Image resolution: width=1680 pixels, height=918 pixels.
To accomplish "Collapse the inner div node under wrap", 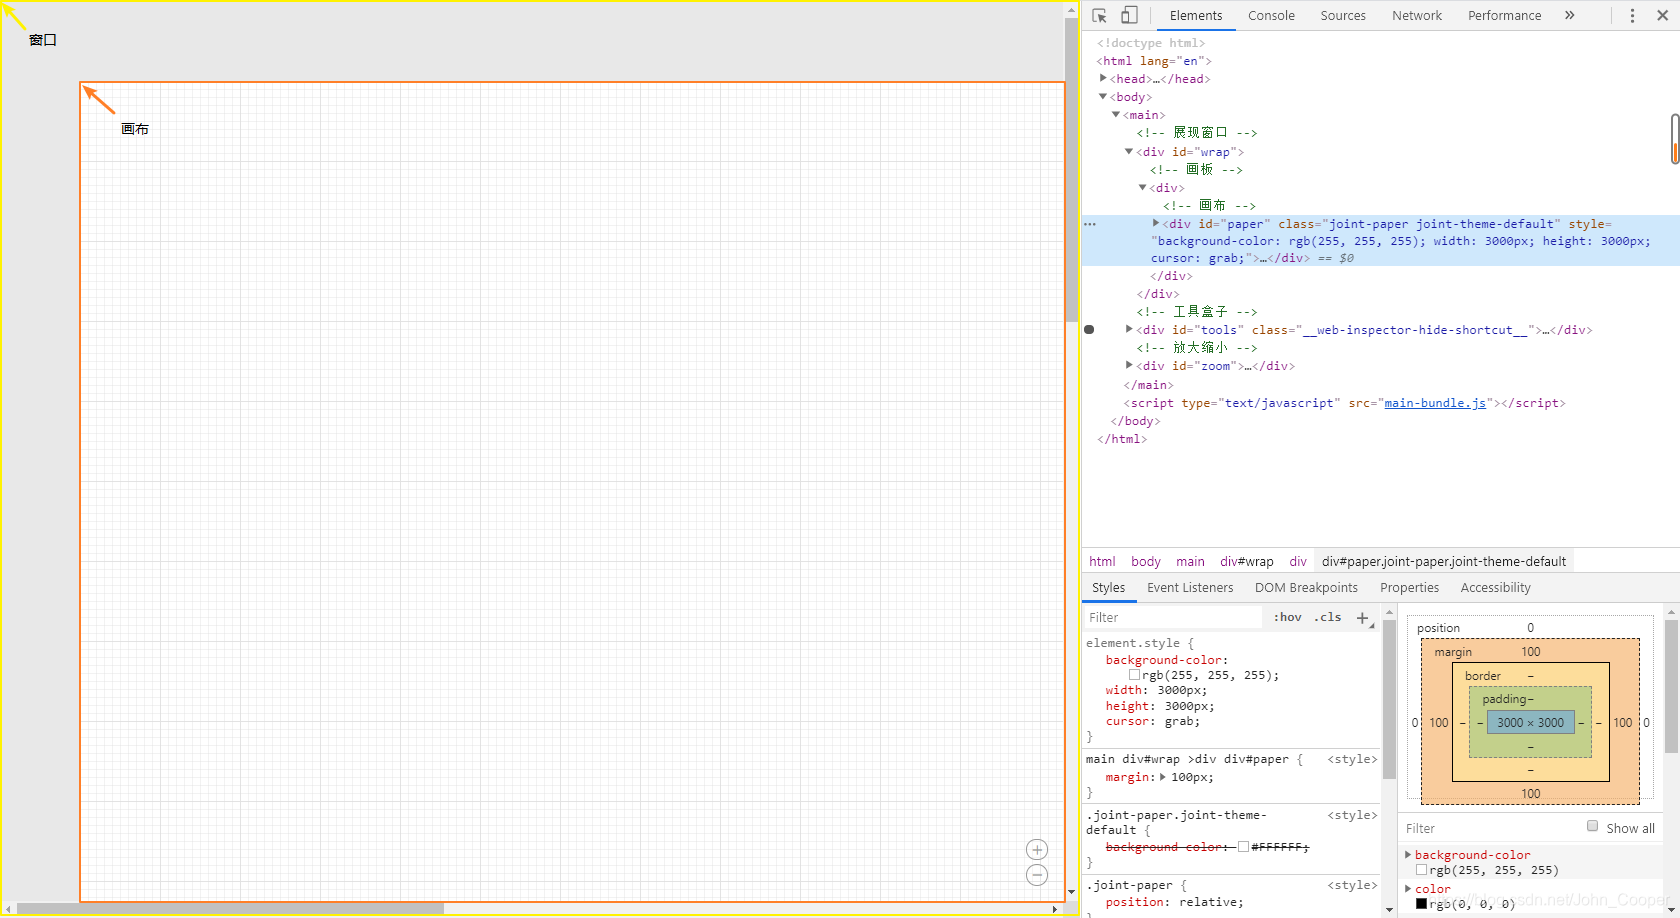I will [1143, 188].
